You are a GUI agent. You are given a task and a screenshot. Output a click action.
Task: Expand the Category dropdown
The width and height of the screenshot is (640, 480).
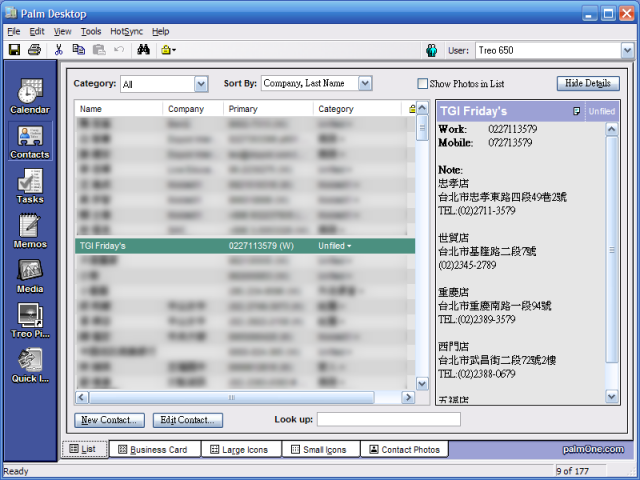click(x=200, y=84)
